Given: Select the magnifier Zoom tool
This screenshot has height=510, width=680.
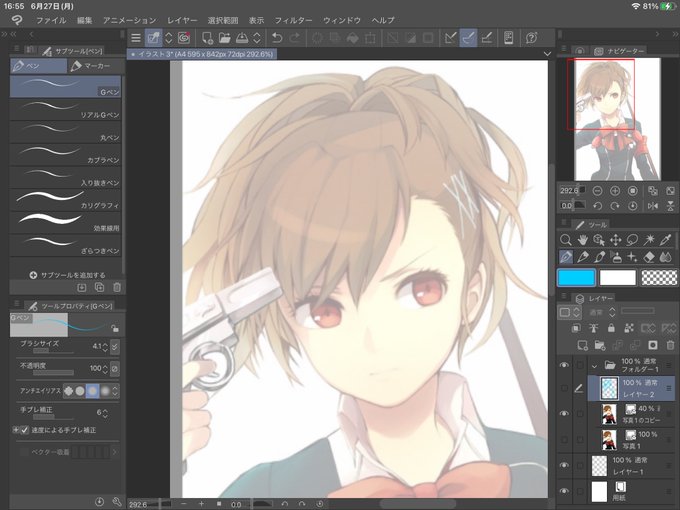Looking at the screenshot, I should click(566, 239).
